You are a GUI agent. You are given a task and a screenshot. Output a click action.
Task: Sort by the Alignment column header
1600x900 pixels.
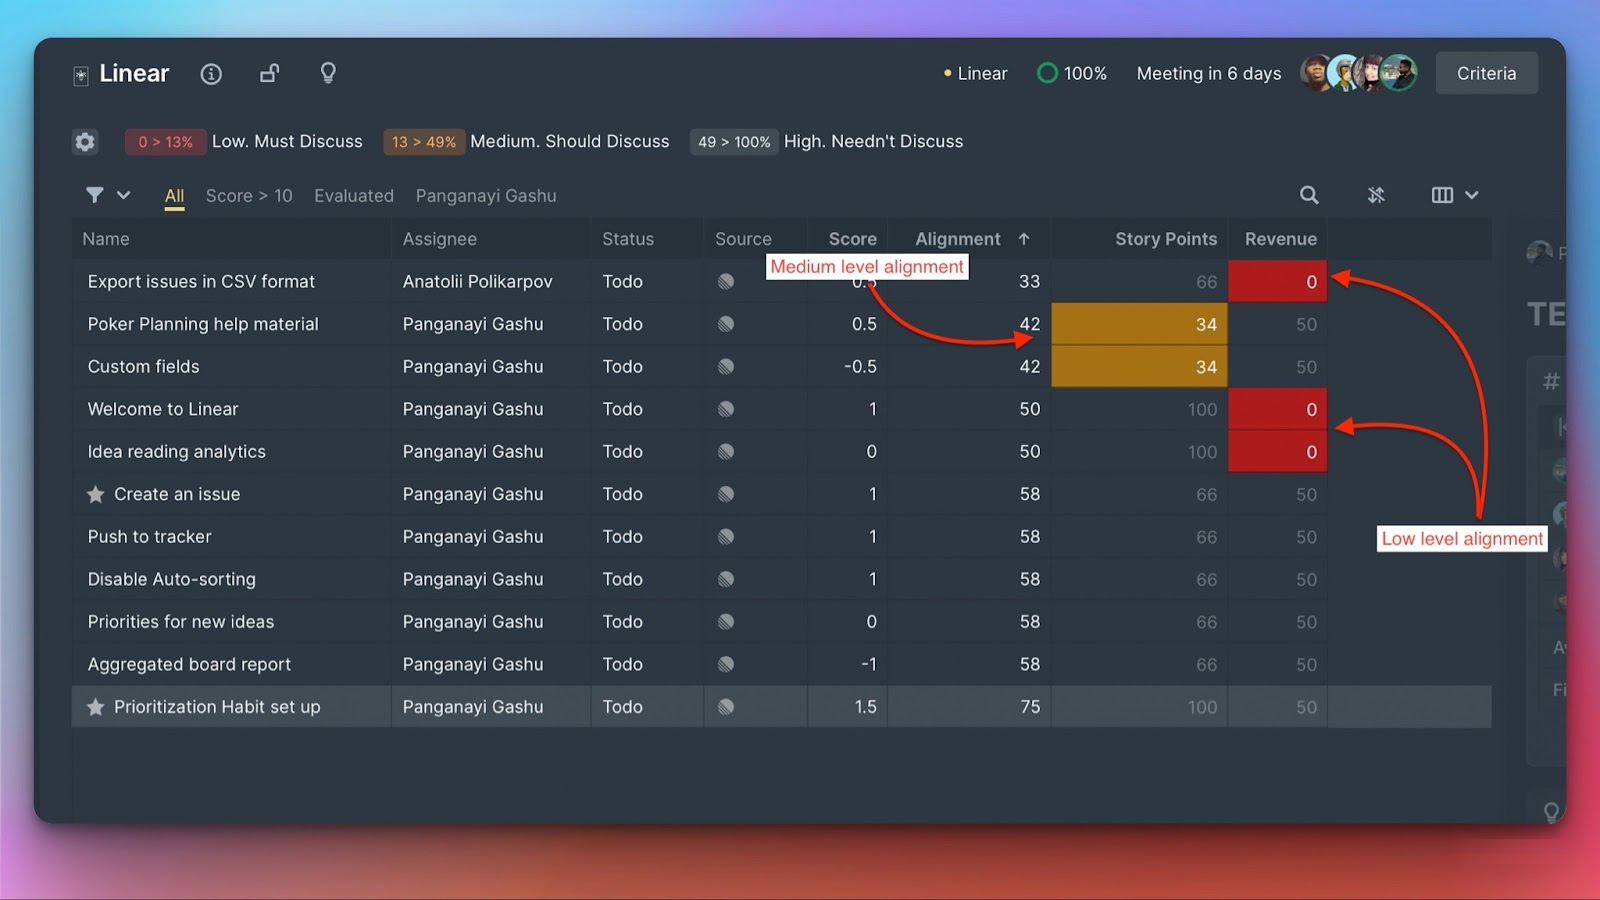(x=958, y=239)
